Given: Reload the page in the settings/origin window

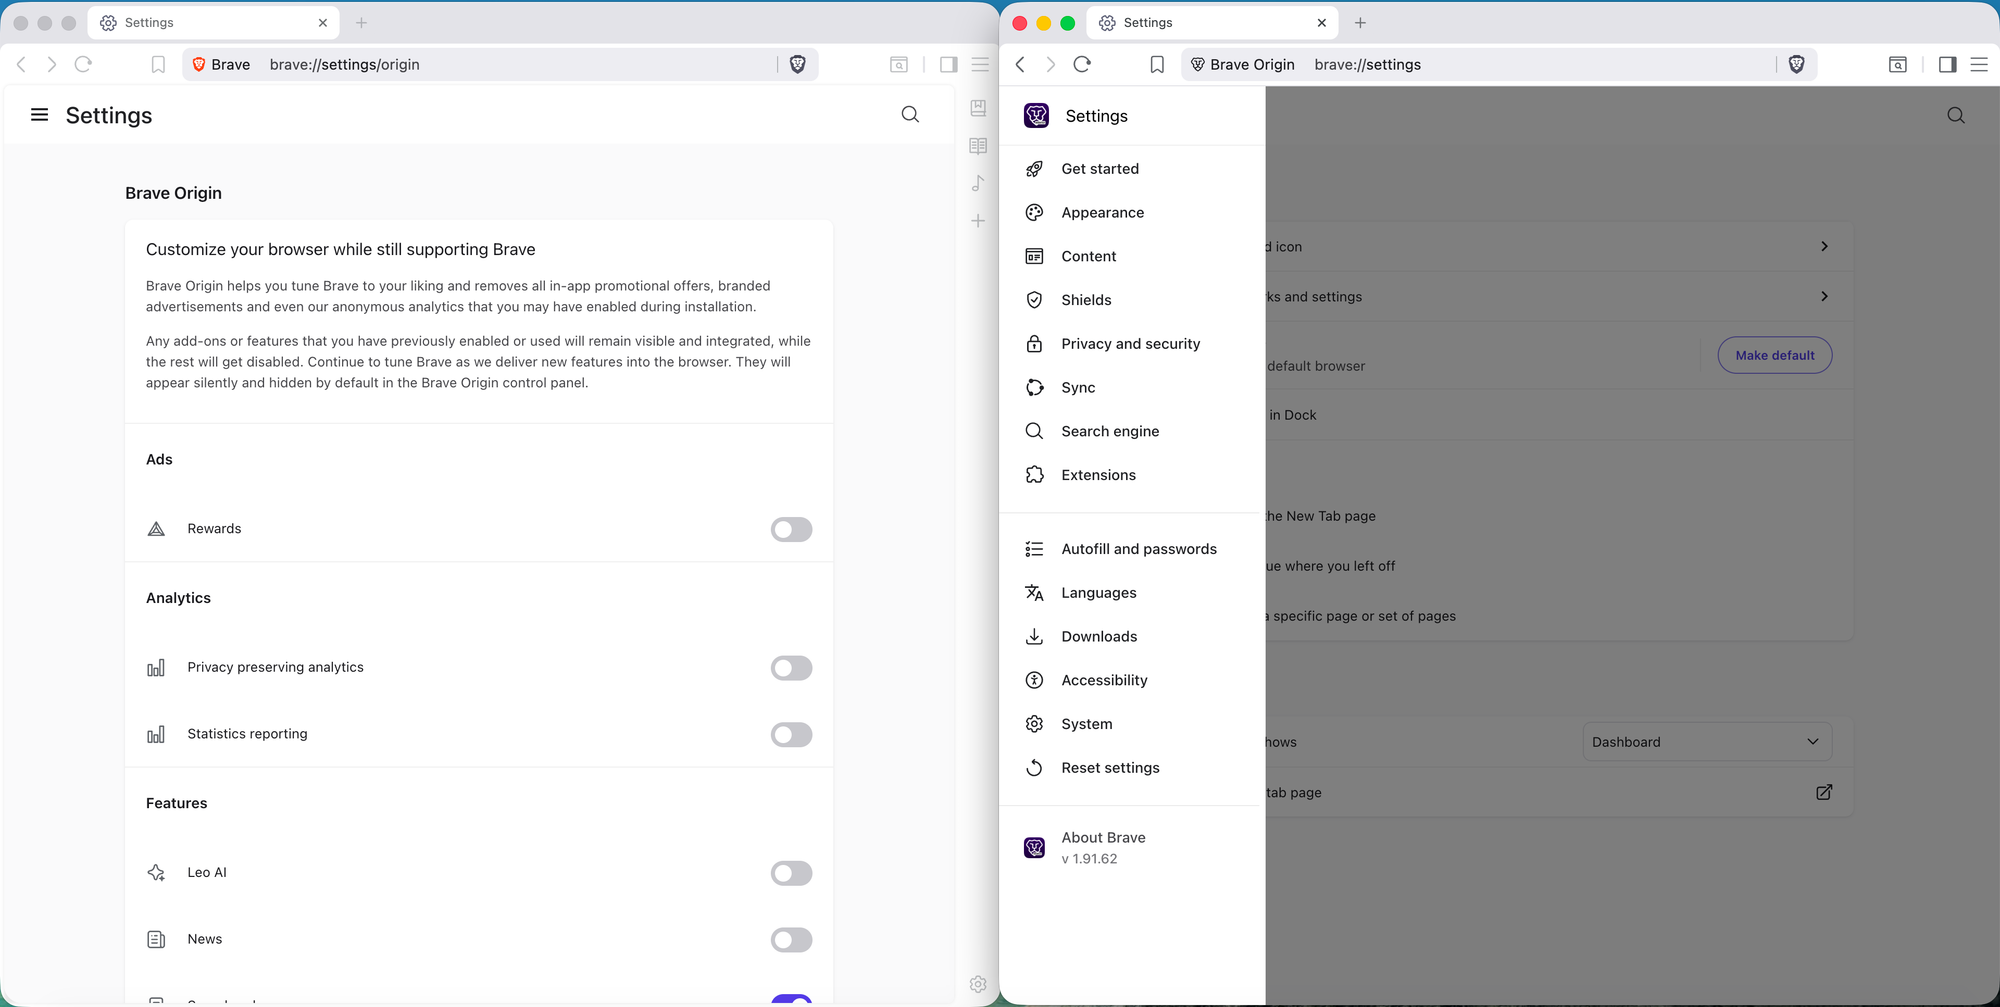Looking at the screenshot, I should [84, 65].
